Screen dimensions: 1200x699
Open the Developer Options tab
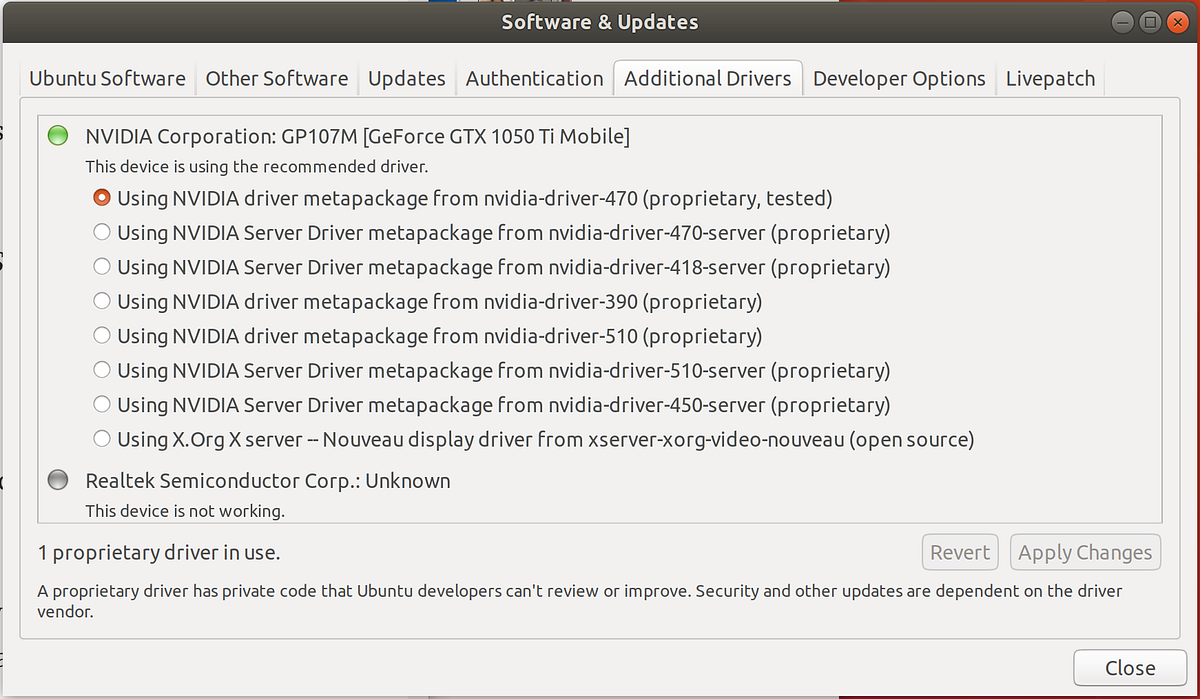coord(898,78)
